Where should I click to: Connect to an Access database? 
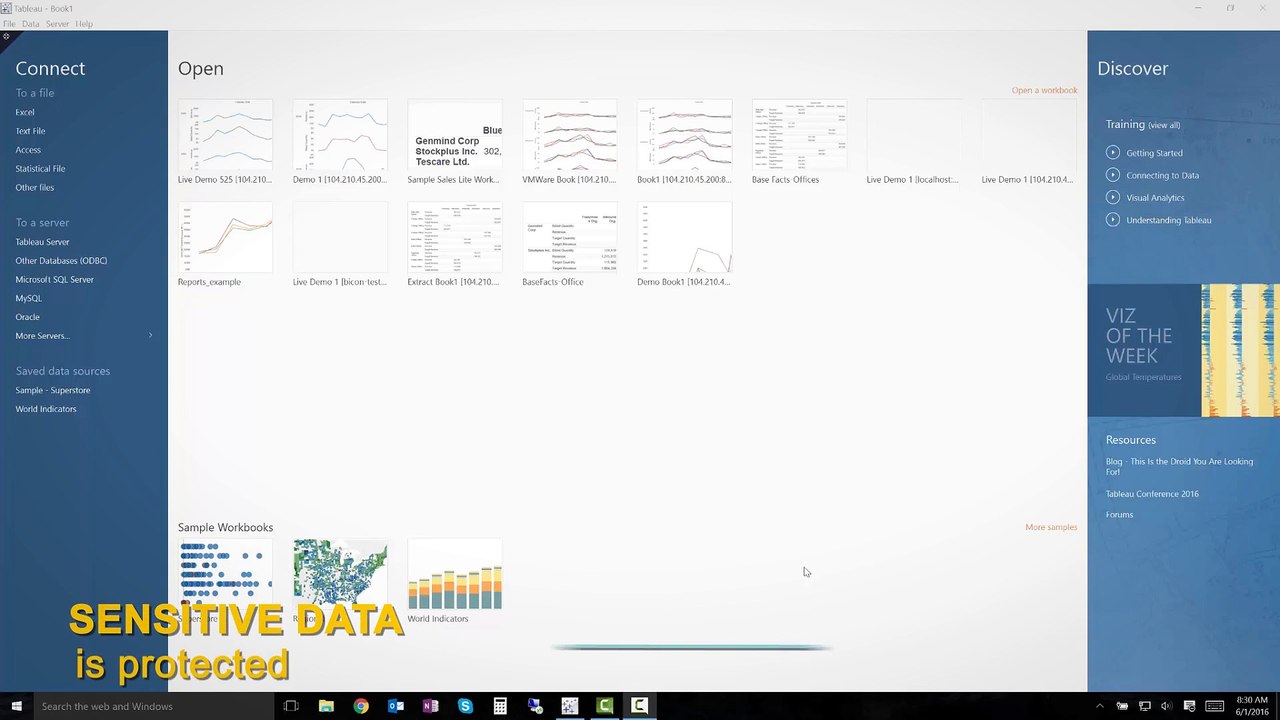28,150
